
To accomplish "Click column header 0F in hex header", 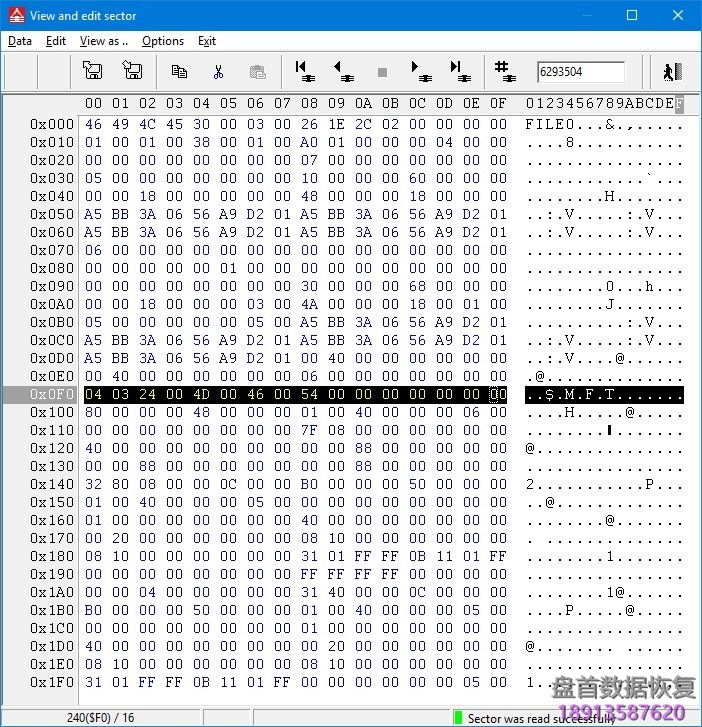I will coord(498,103).
